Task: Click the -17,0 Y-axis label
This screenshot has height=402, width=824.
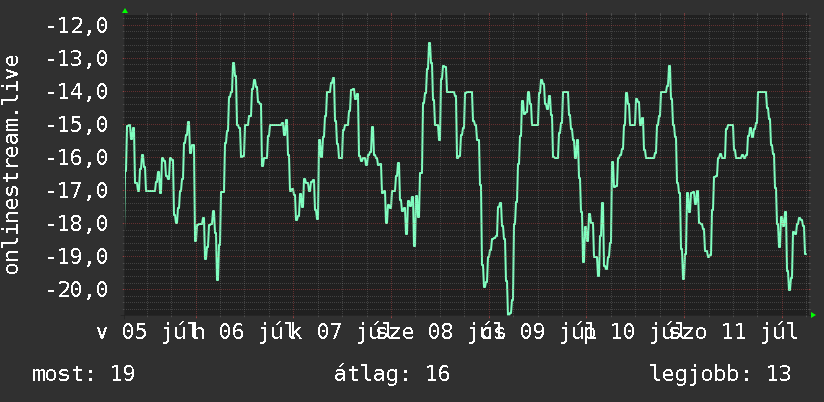Action: coord(77,190)
